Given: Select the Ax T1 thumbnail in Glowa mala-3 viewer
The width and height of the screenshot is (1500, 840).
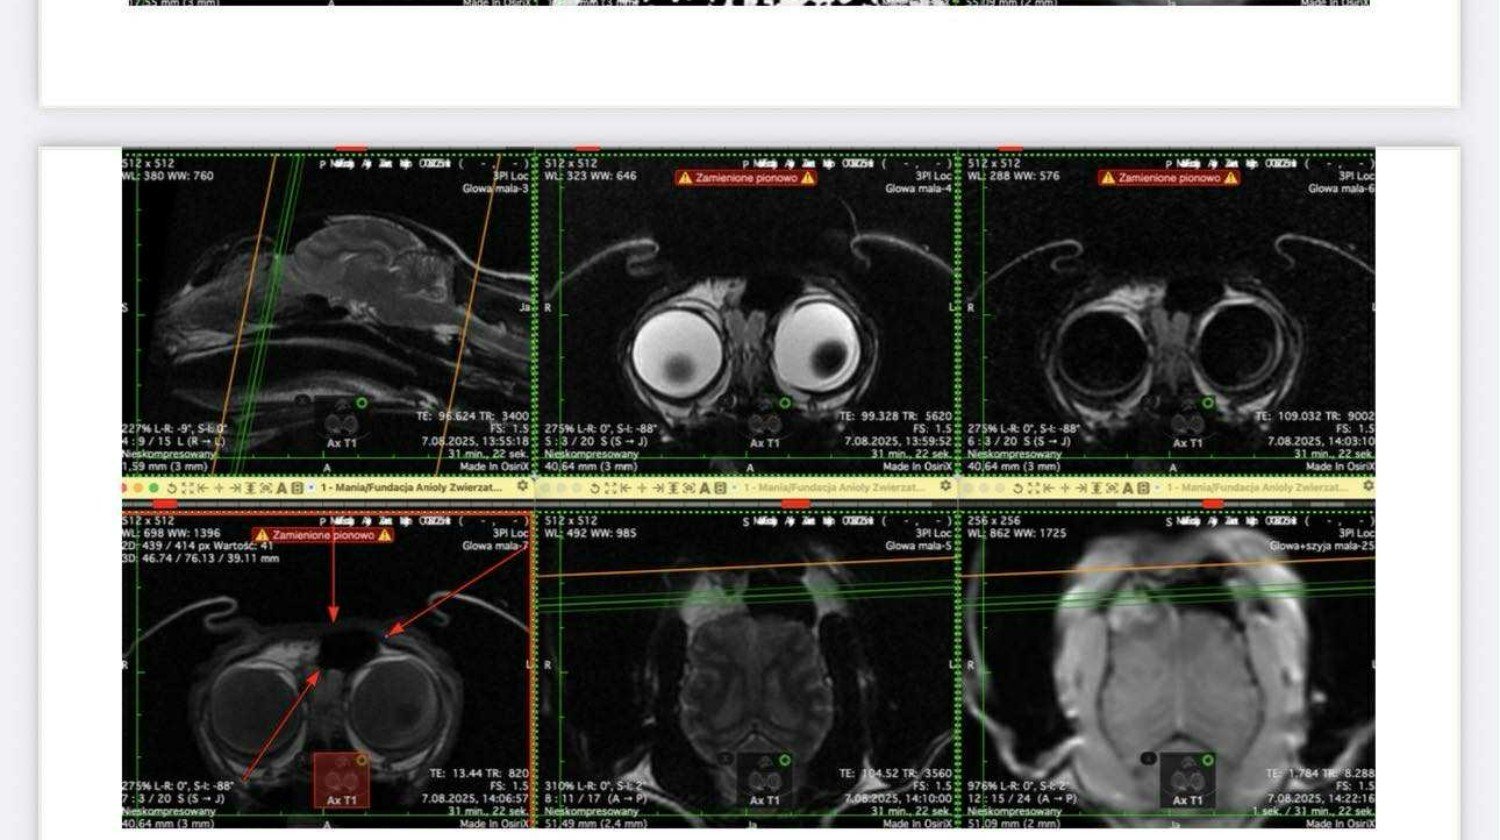Looking at the screenshot, I should click(x=342, y=424).
